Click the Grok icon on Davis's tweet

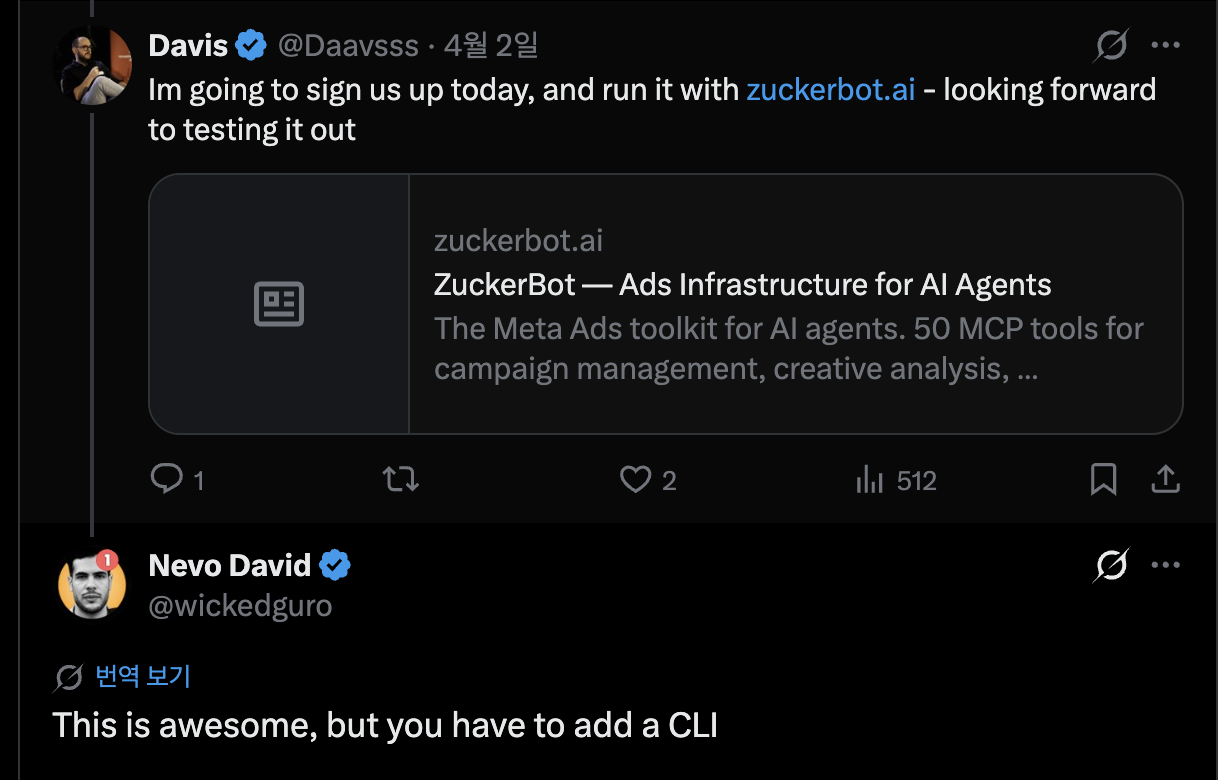click(1111, 45)
